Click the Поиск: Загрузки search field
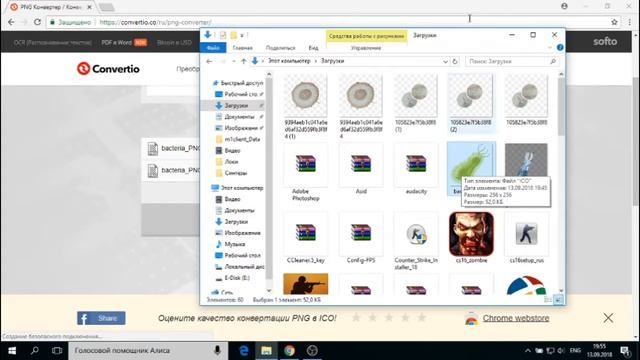Viewport: 640px width, 360px height. (x=512, y=61)
